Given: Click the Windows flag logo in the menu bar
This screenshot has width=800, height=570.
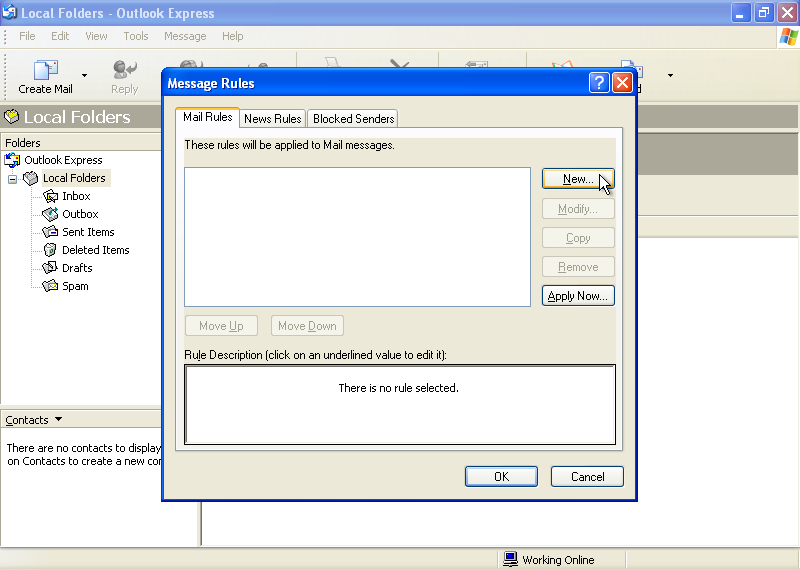Looking at the screenshot, I should (x=788, y=37).
